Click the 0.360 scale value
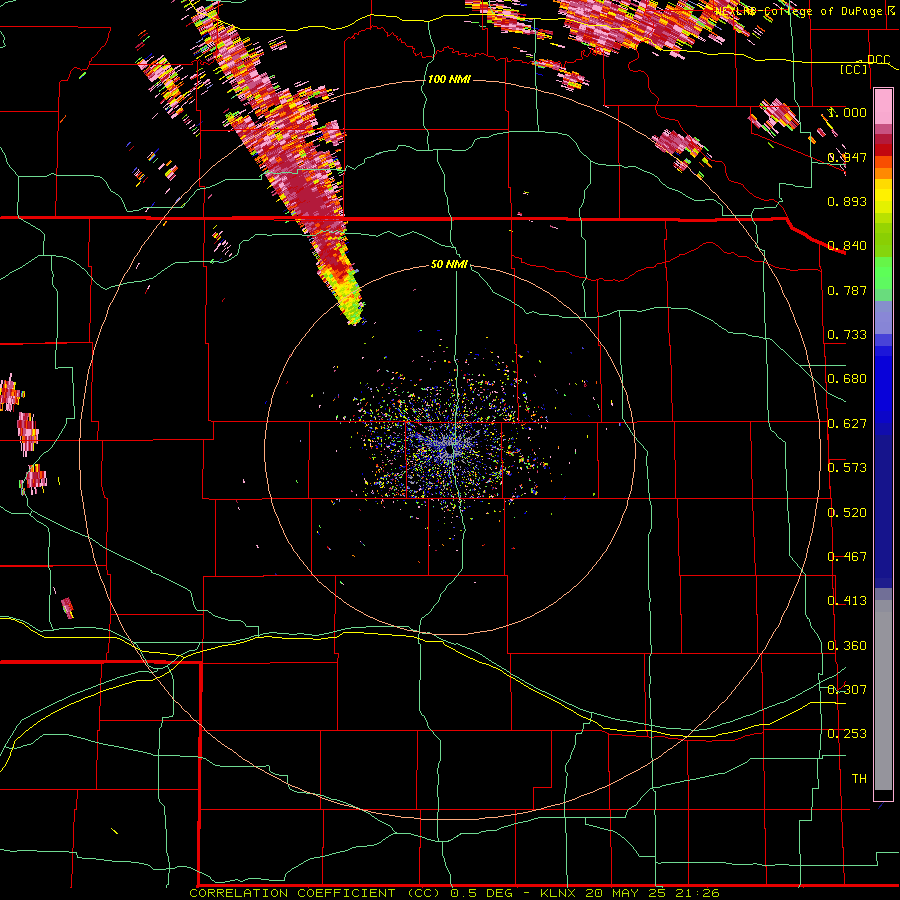 pos(847,646)
